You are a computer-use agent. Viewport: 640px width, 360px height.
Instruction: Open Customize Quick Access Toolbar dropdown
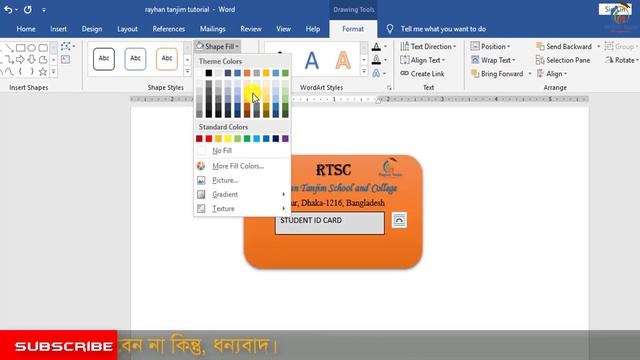[44, 9]
